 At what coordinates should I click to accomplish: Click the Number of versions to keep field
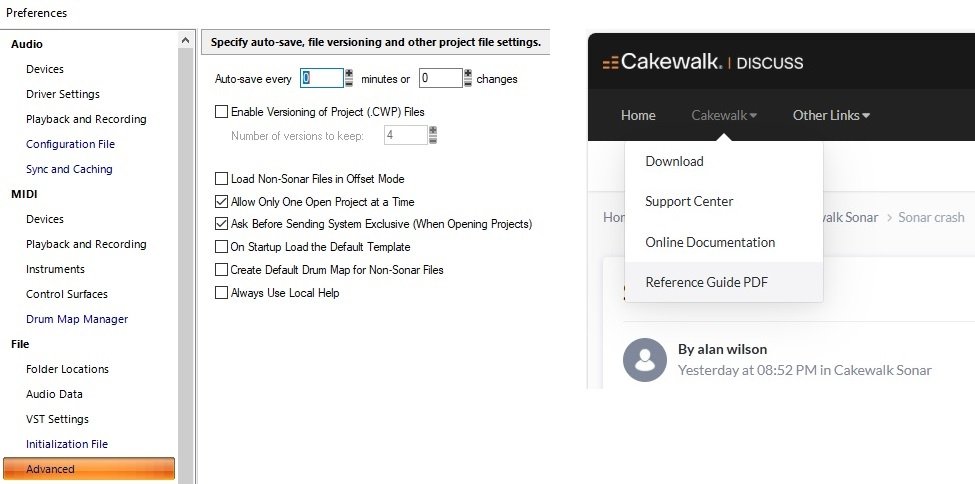click(x=406, y=135)
